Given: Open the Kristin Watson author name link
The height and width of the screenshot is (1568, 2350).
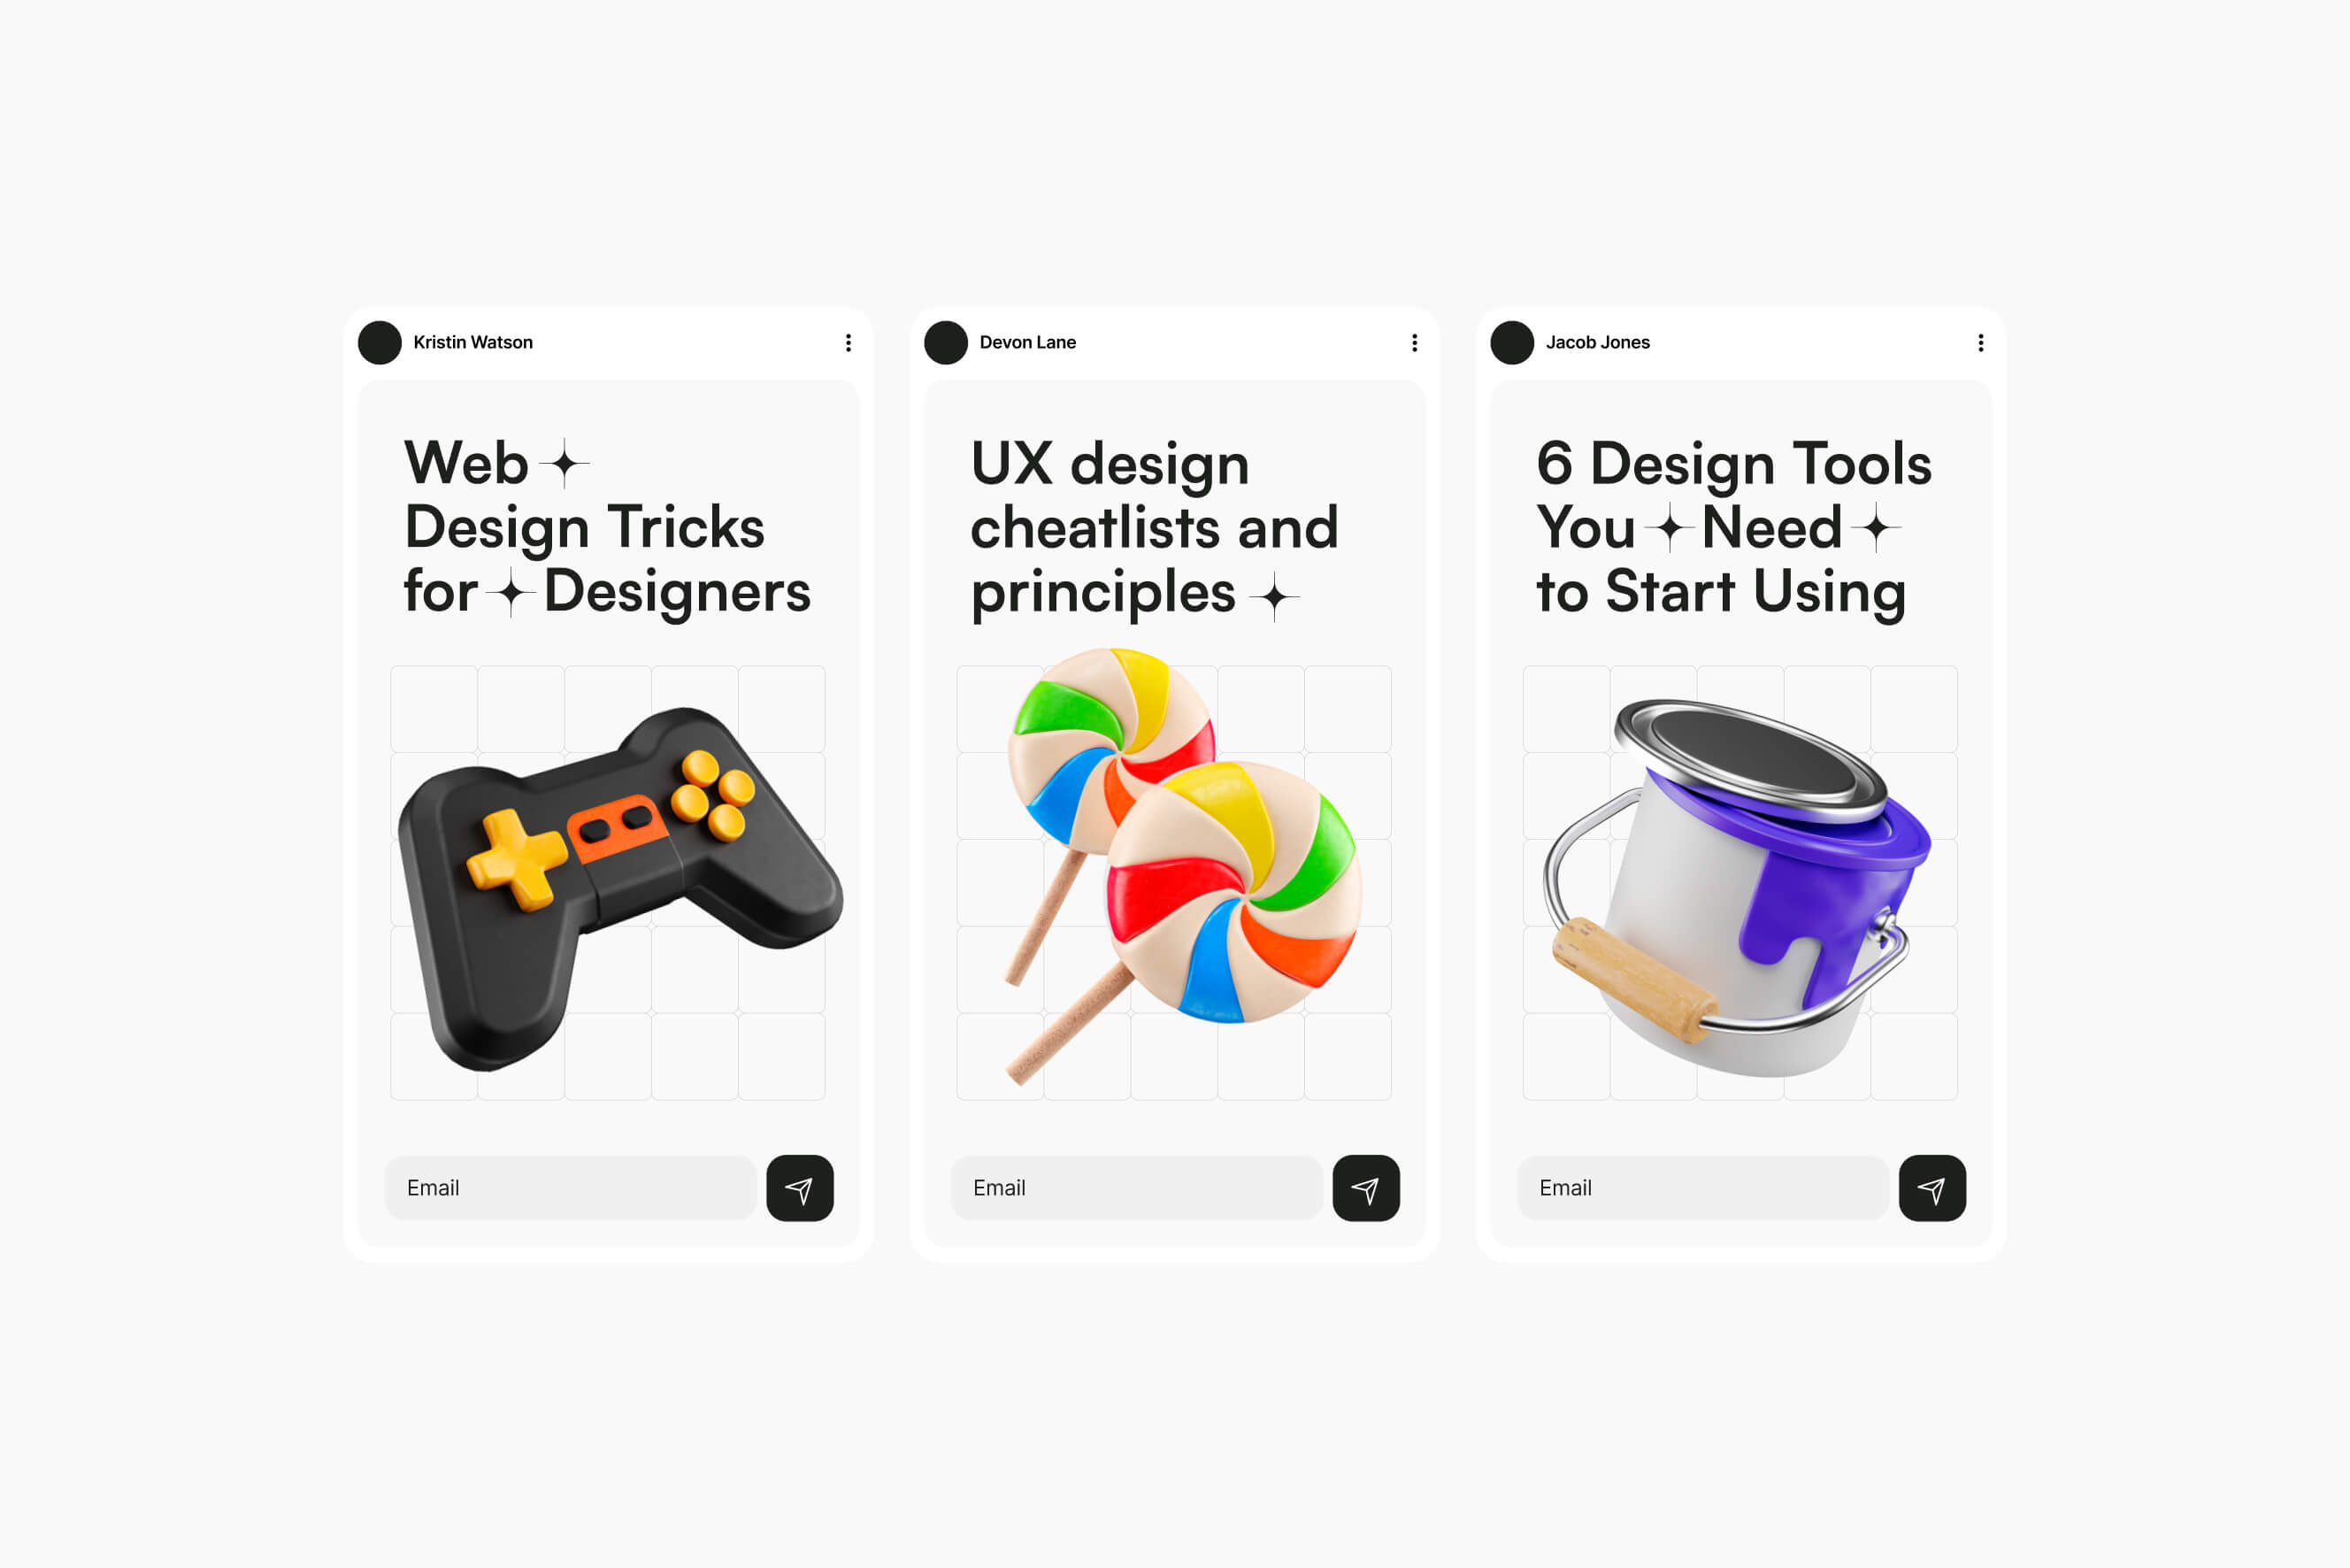Looking at the screenshot, I should 473,342.
